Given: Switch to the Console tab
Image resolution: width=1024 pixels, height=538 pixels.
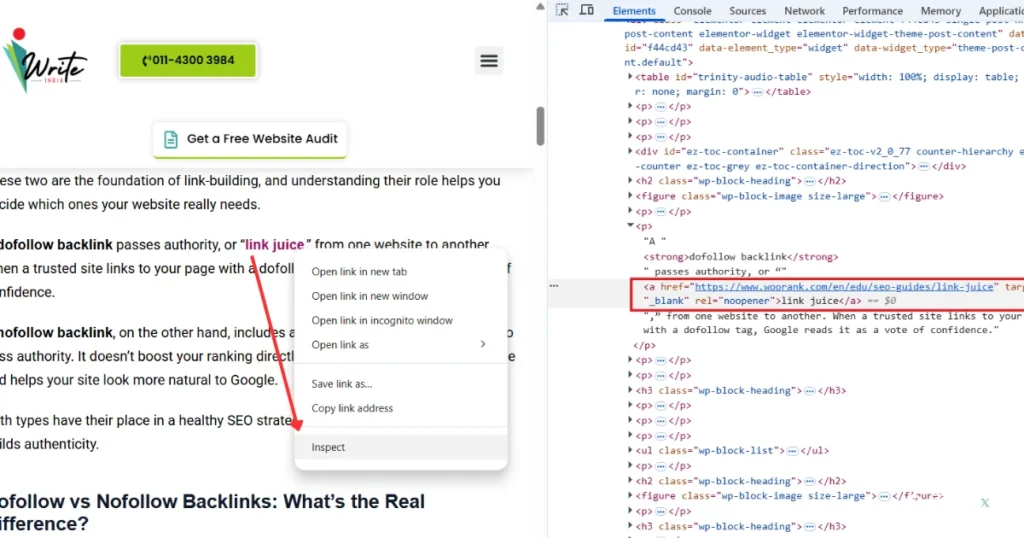Looking at the screenshot, I should [692, 11].
